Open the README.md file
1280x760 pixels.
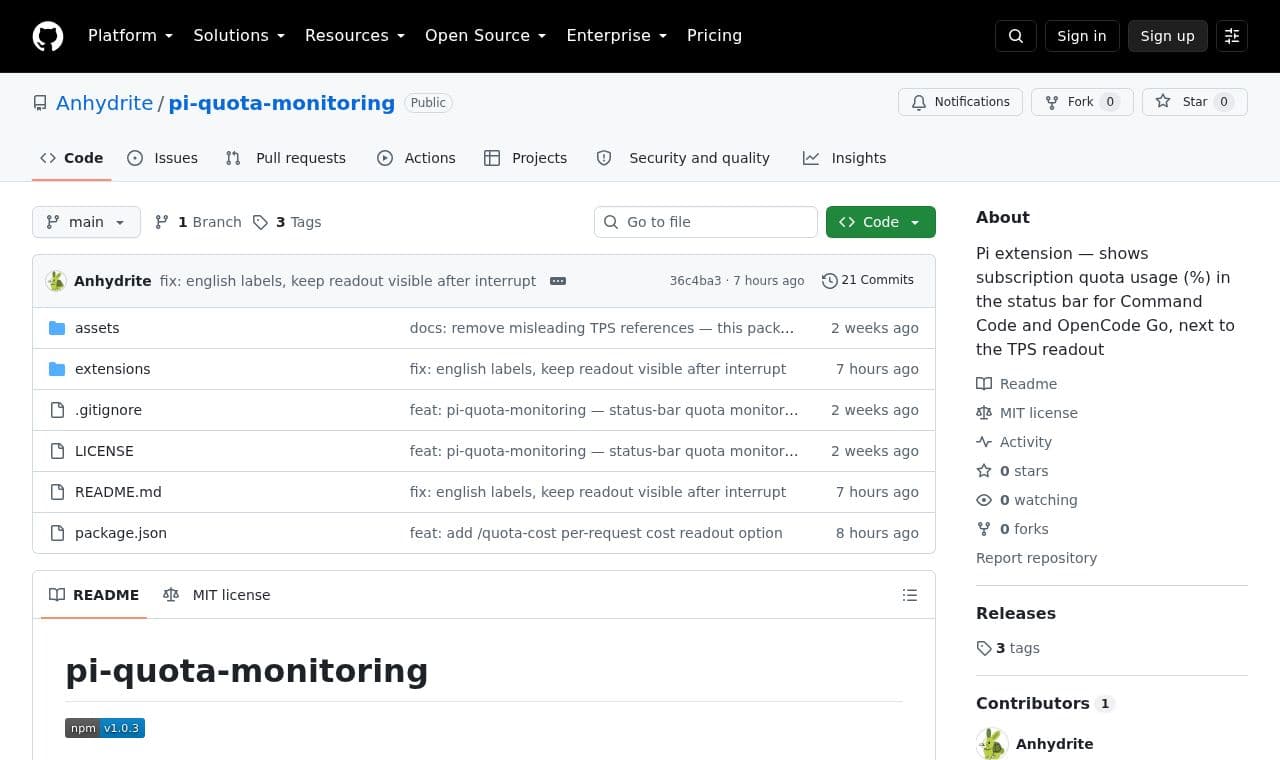[118, 492]
